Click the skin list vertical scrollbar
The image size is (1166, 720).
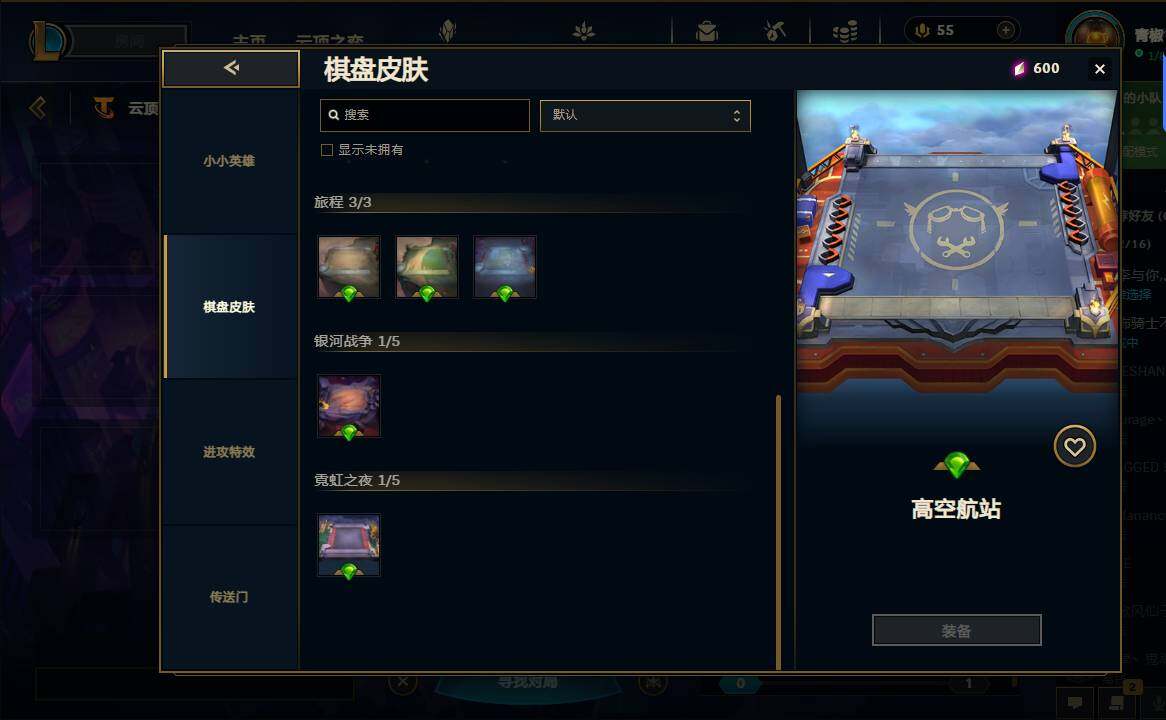(x=778, y=532)
